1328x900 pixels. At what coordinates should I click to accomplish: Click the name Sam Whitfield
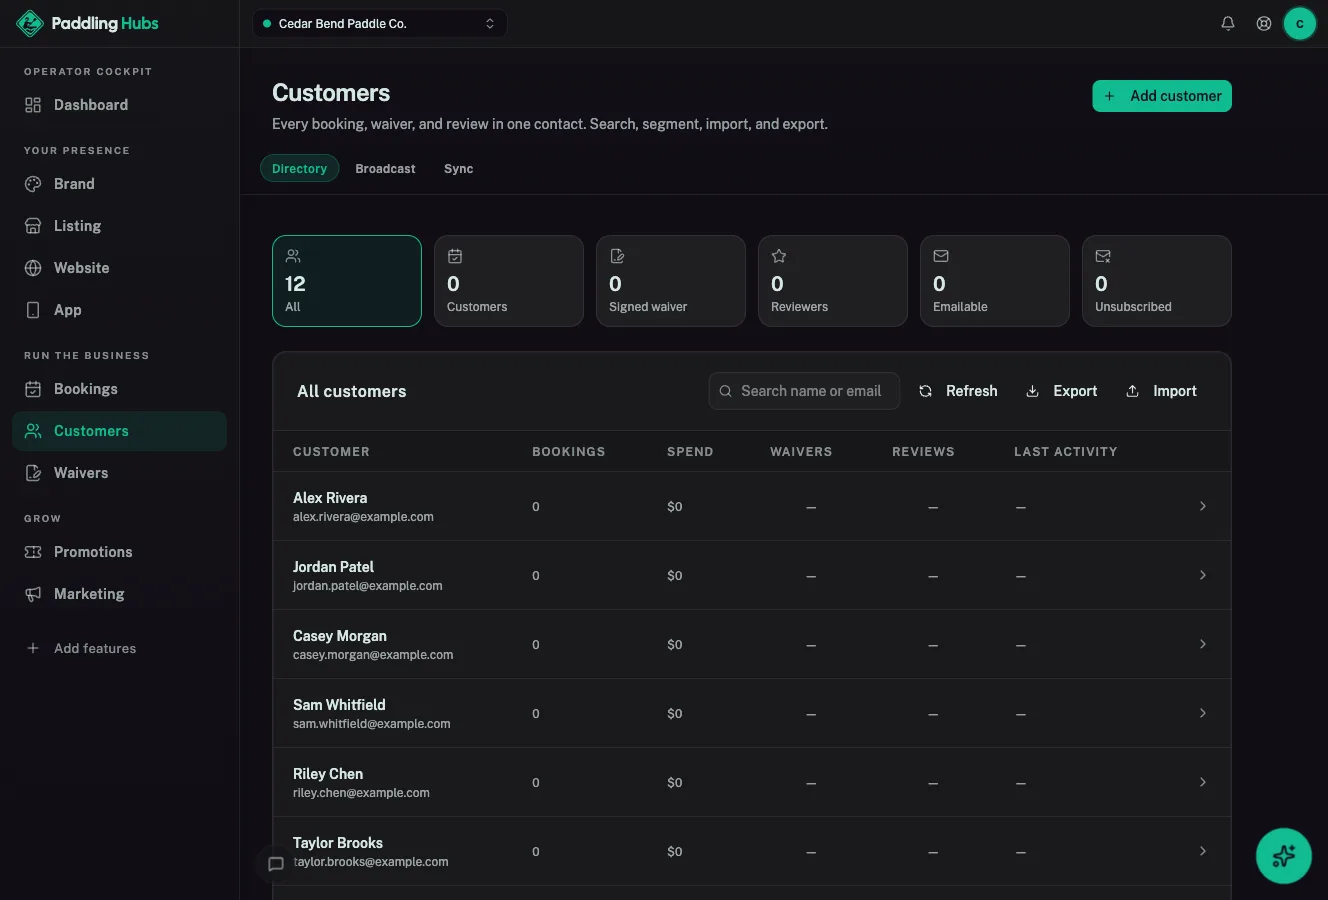(x=339, y=705)
